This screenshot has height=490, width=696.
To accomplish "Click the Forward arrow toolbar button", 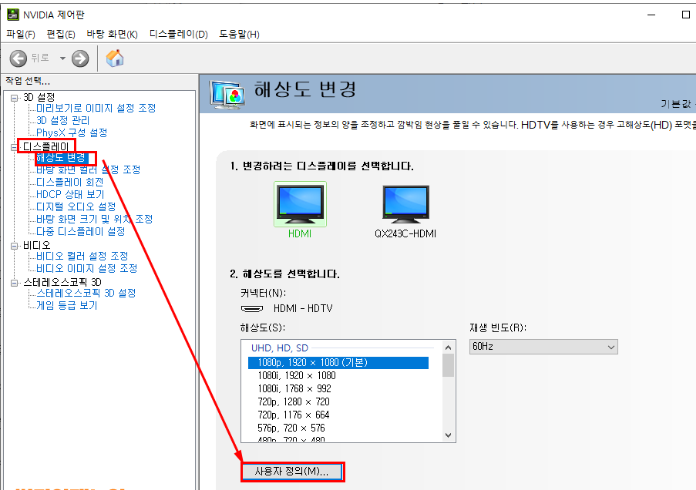I will click(x=80, y=58).
